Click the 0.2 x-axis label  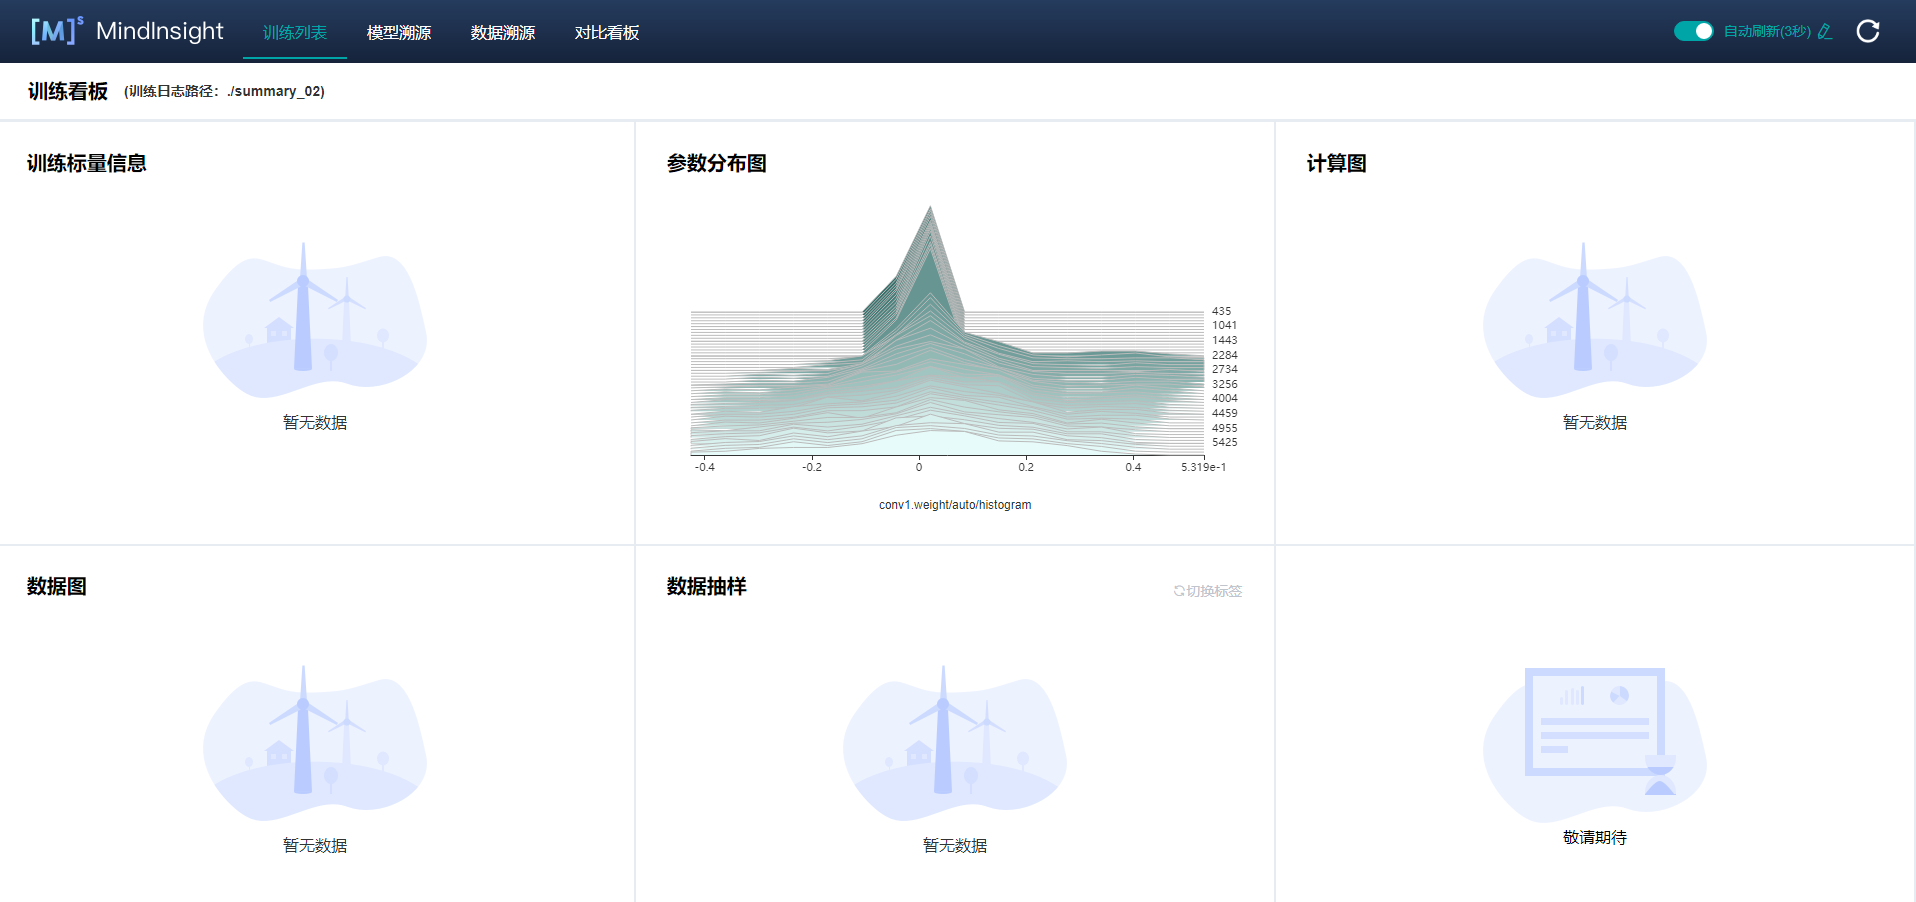pos(1026,467)
